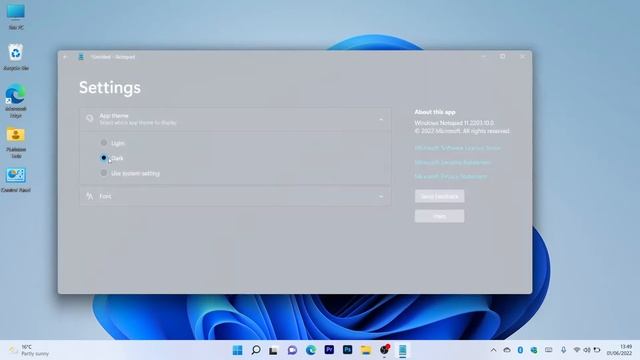Select Microsoft Edge desktop shortcut
Screen dimensions: 640x360
click(x=16, y=100)
